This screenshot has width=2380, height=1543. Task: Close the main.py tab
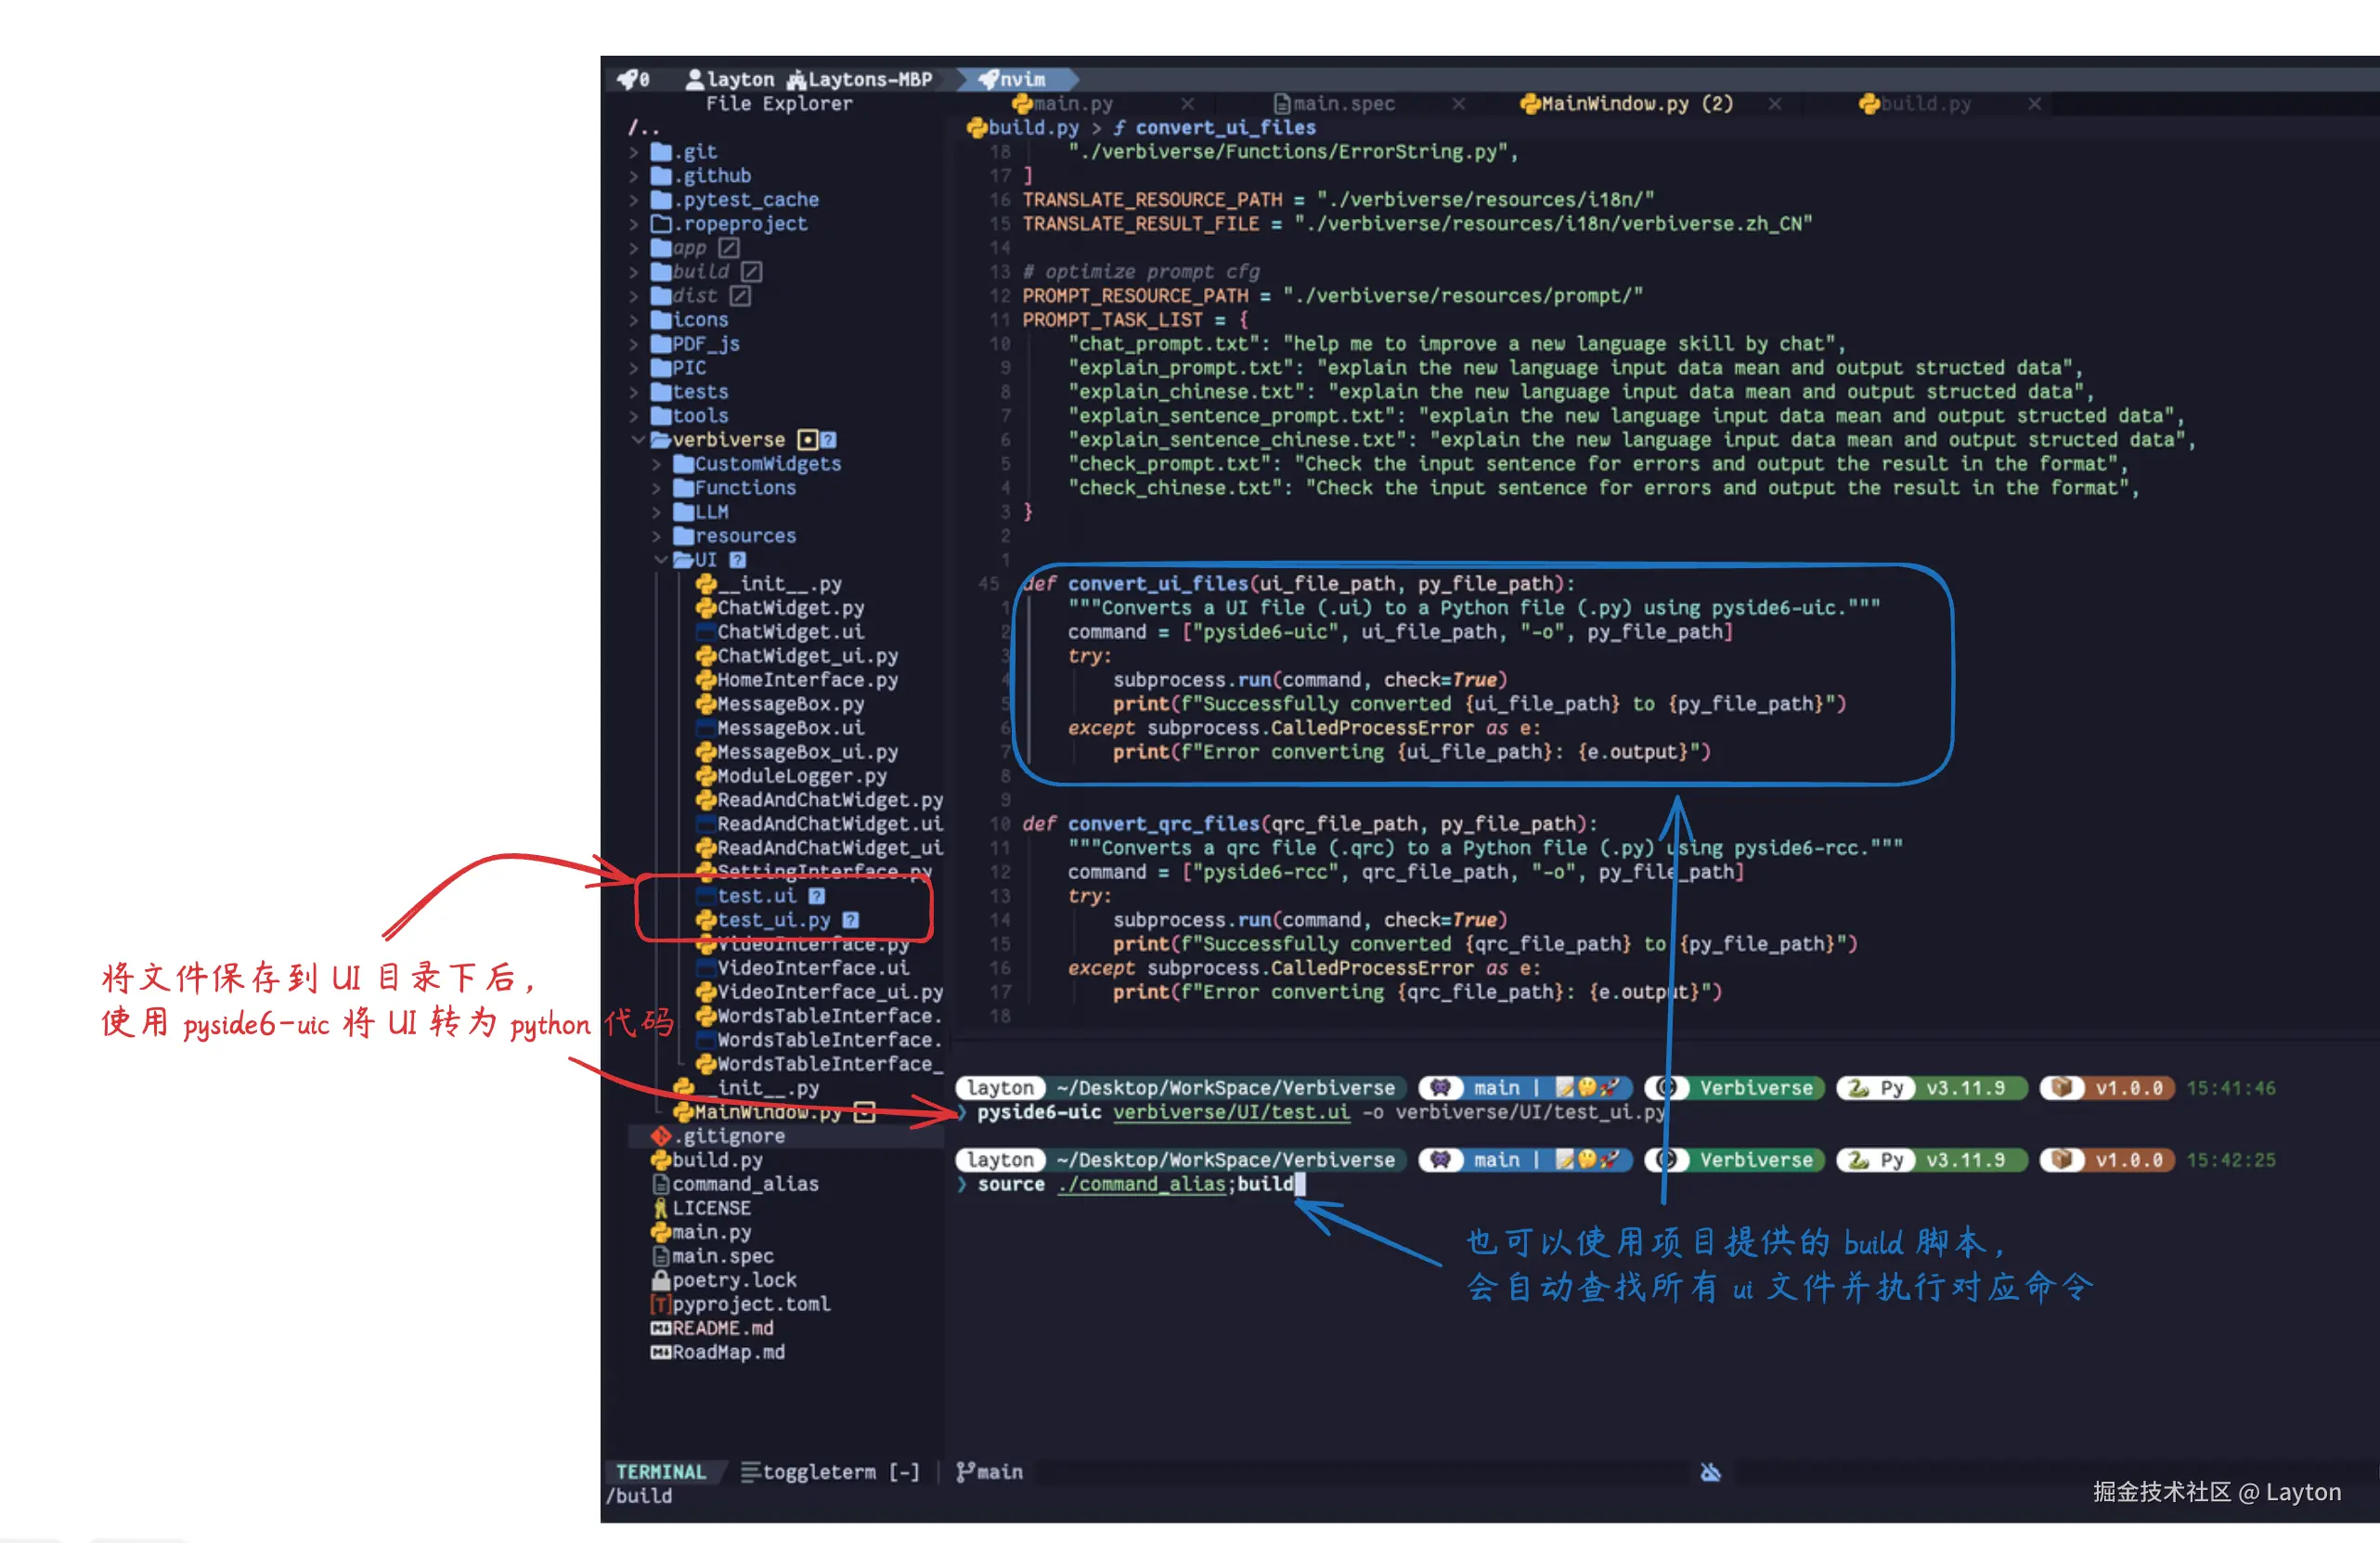1187,104
